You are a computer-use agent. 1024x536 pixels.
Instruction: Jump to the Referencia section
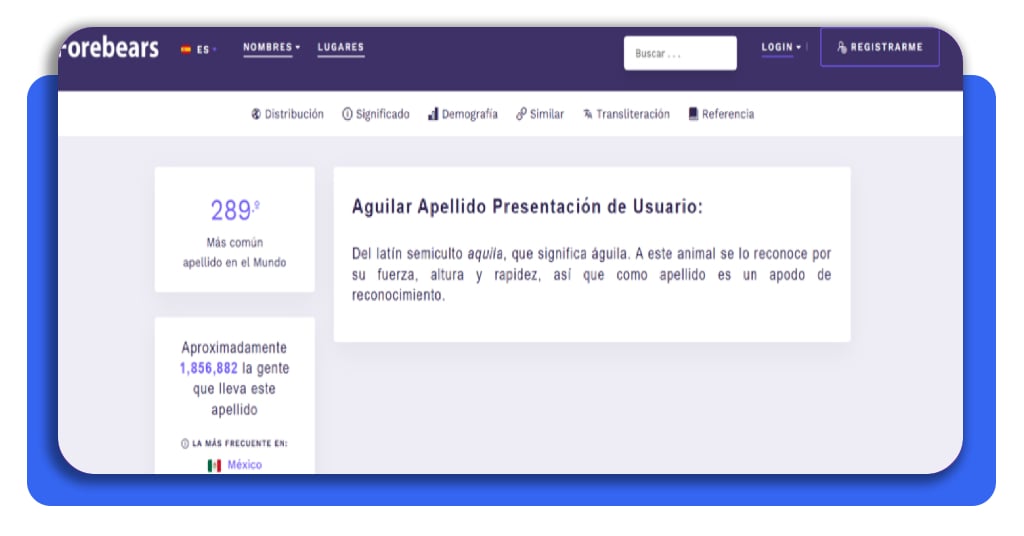721,114
